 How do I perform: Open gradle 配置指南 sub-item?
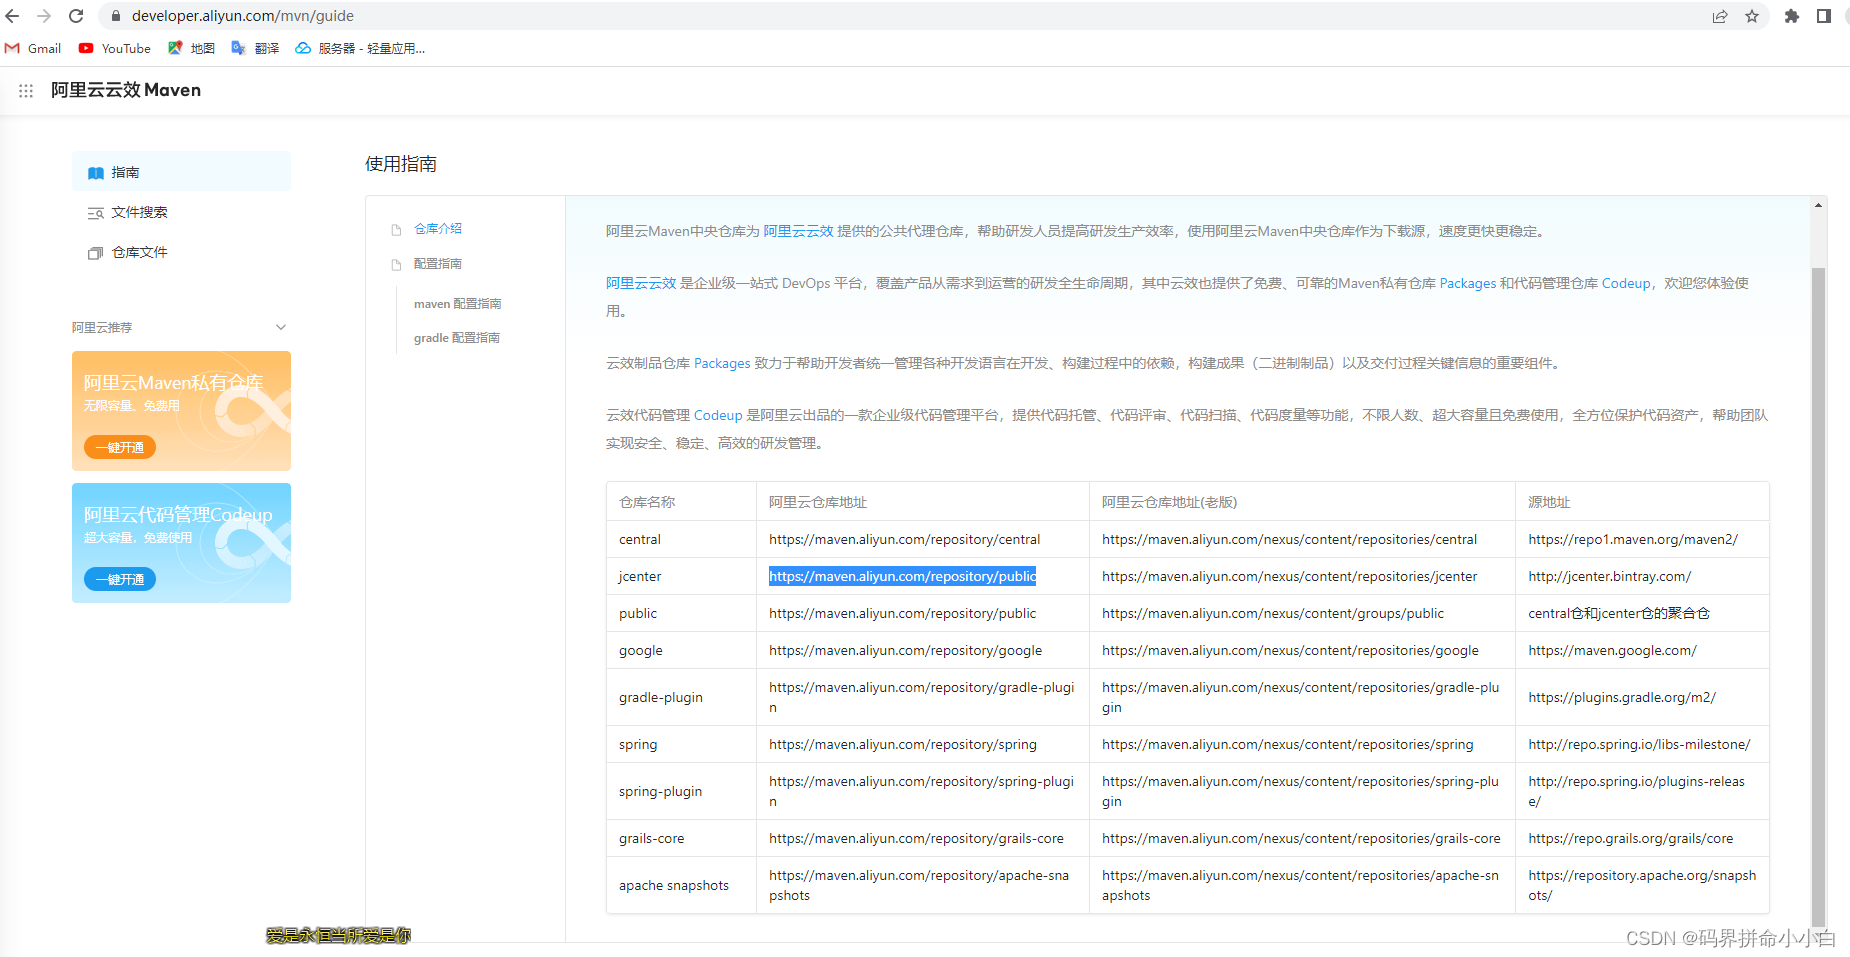click(457, 337)
